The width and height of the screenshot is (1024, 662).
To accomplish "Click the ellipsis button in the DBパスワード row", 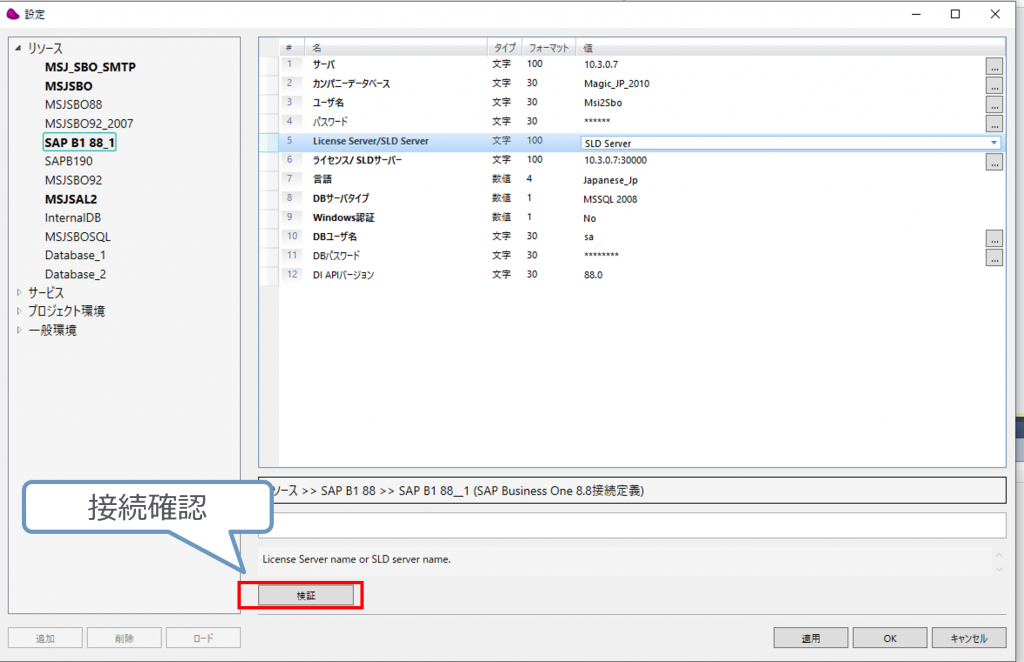I will [993, 257].
